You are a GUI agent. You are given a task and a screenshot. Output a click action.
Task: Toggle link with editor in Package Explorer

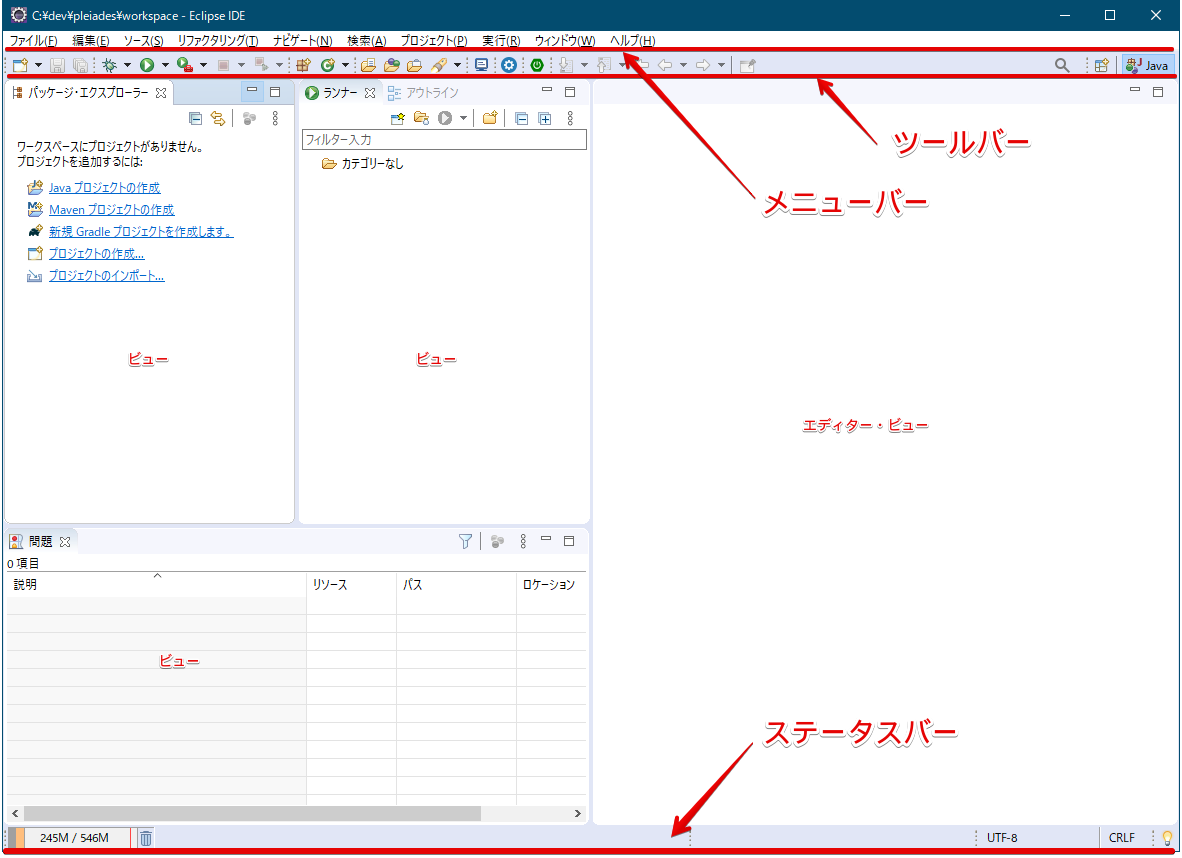pyautogui.click(x=218, y=118)
